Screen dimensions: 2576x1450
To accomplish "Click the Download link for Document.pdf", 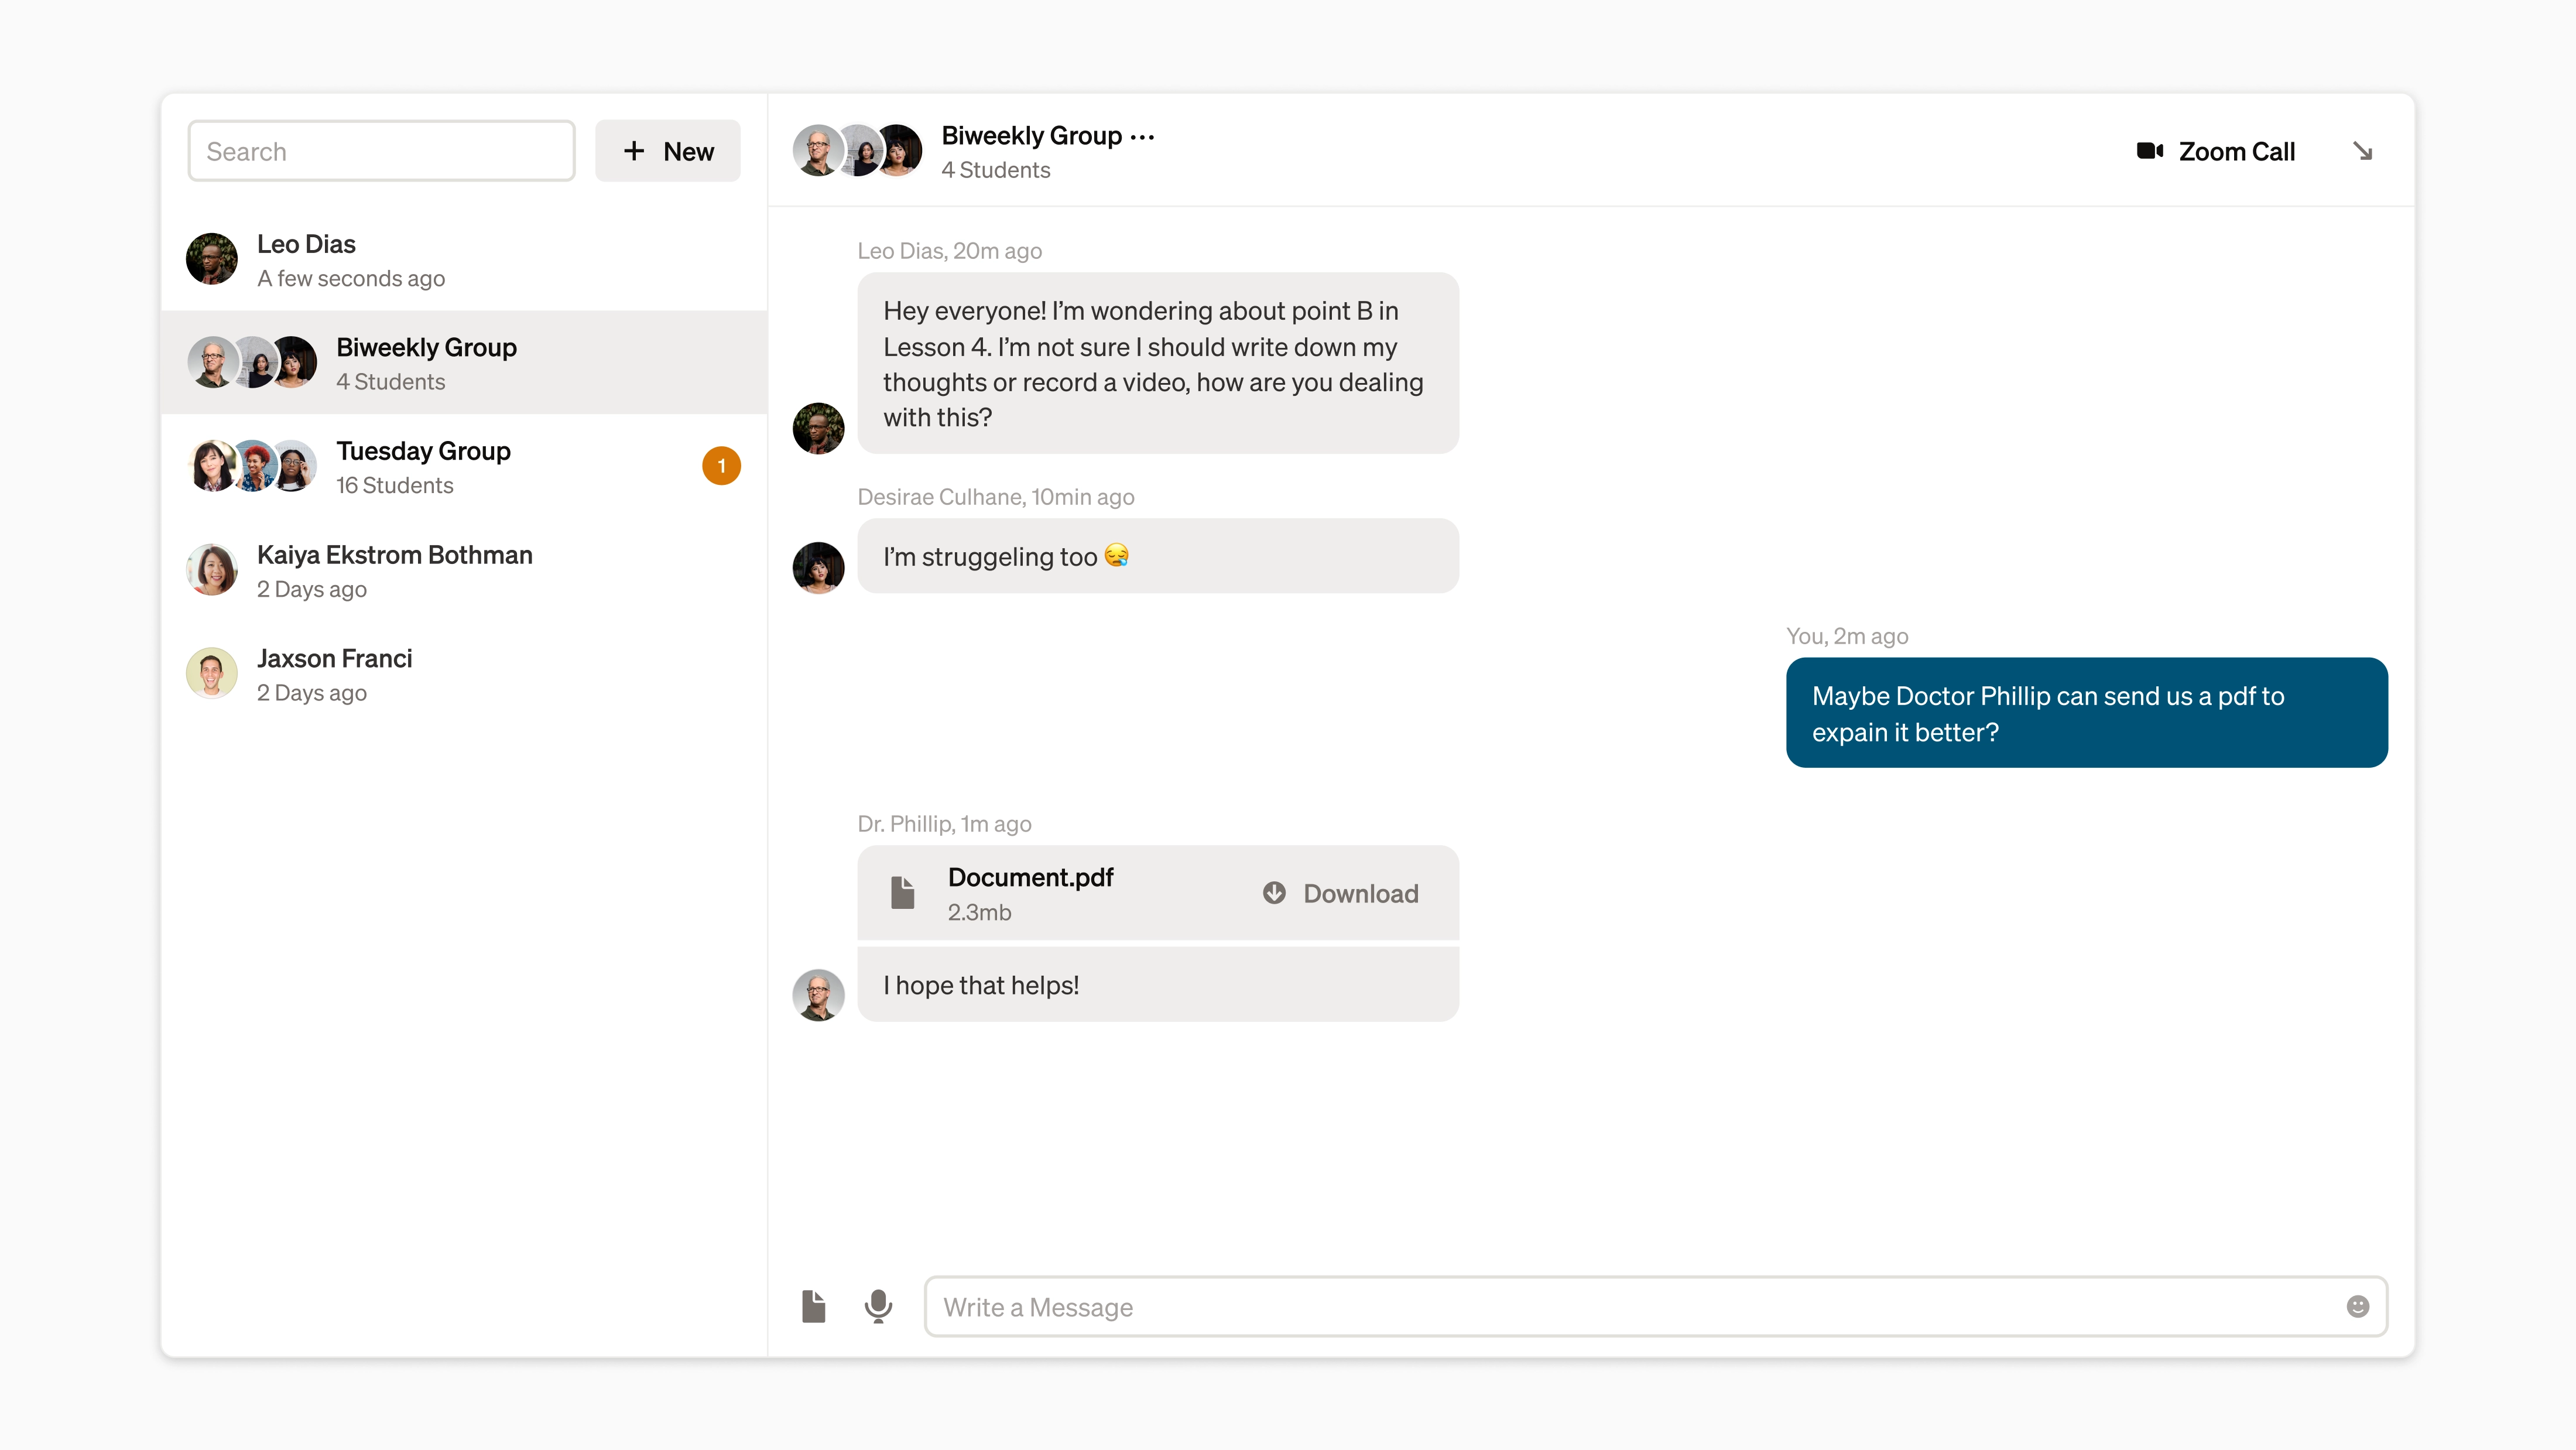I will (1360, 893).
